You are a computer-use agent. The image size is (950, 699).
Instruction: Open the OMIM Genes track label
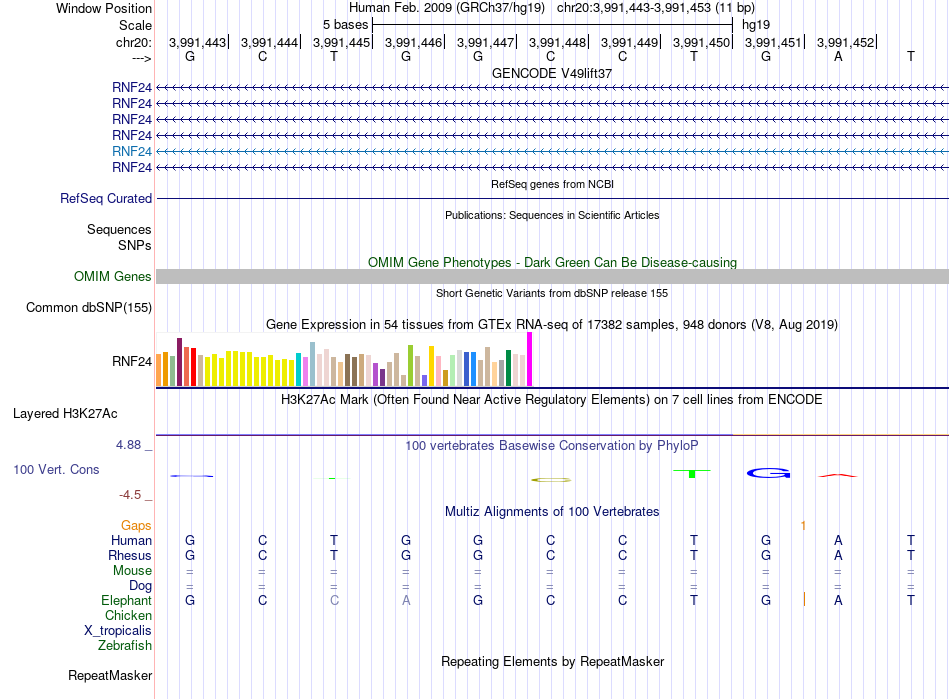tap(113, 277)
